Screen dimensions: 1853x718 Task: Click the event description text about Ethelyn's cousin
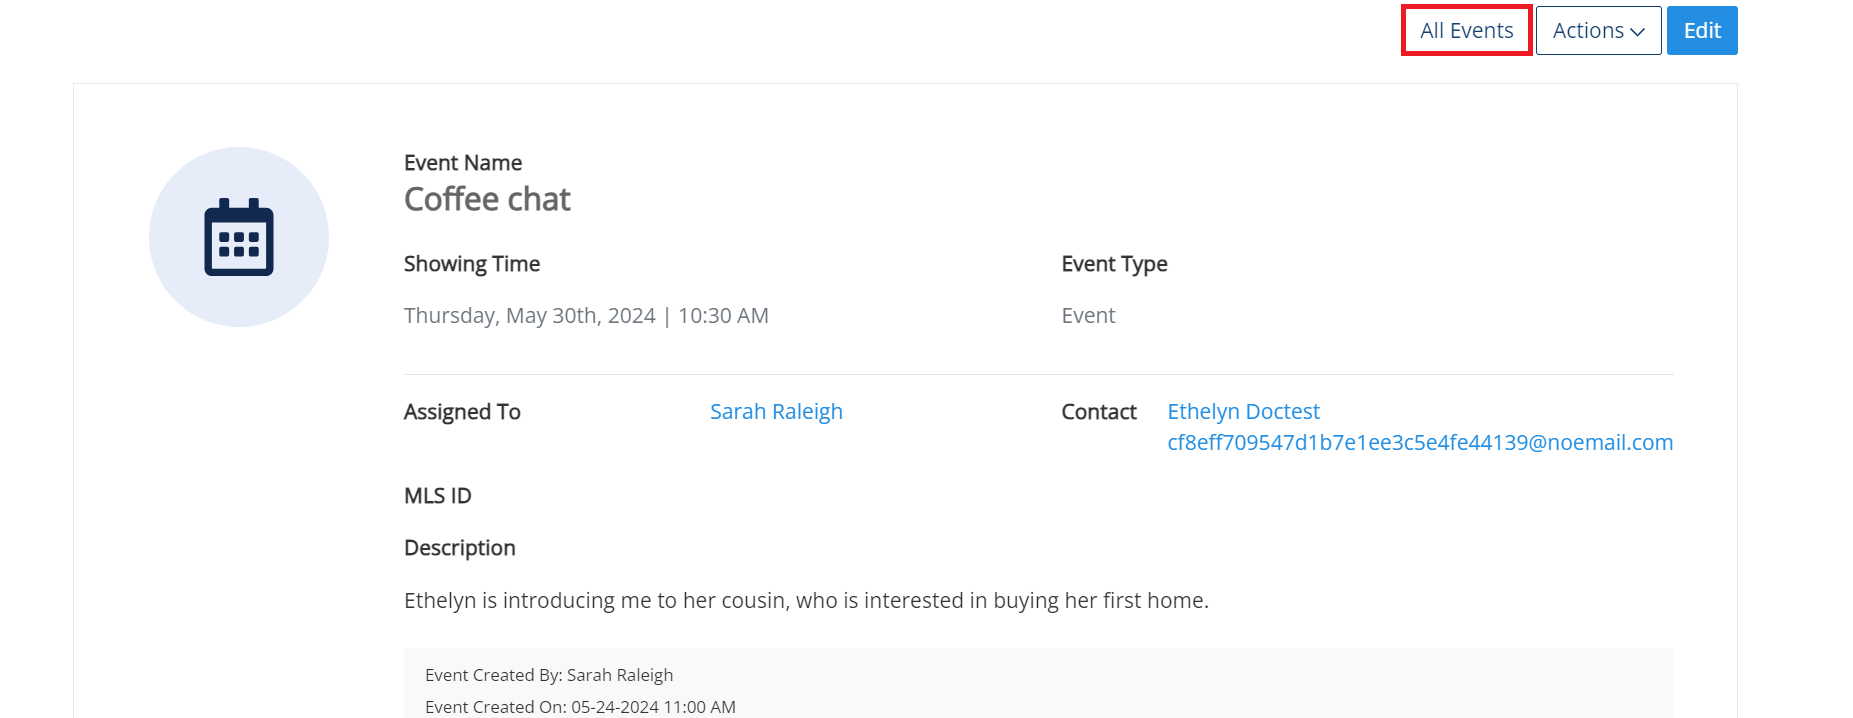coord(806,600)
